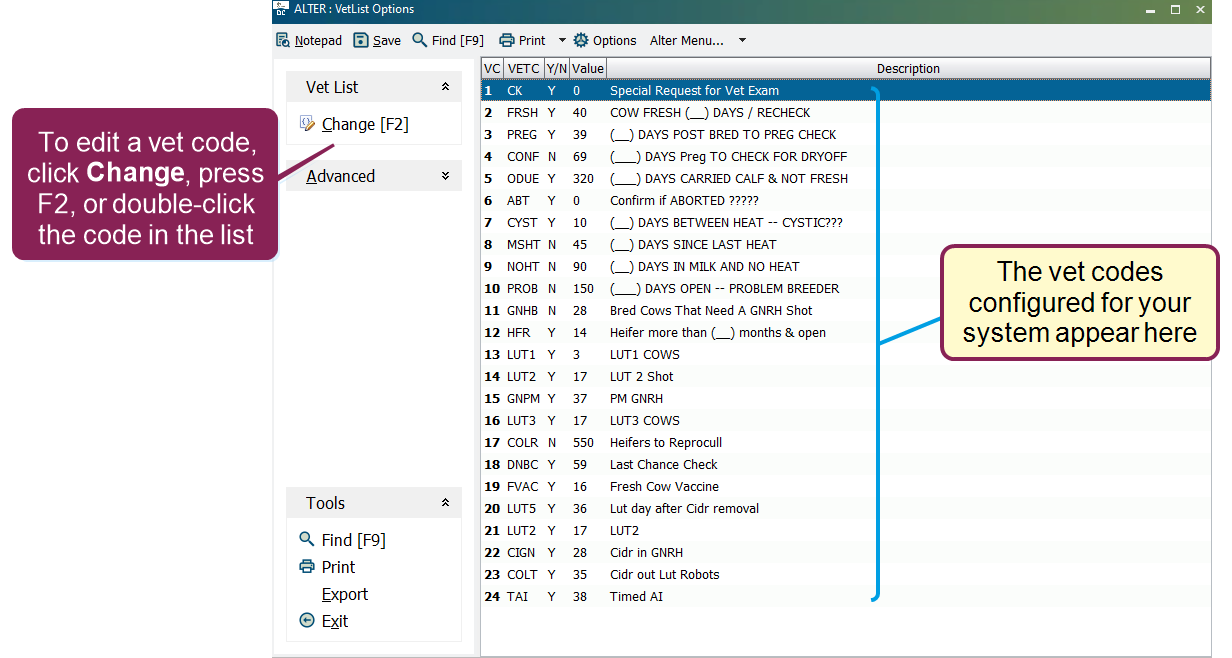This screenshot has width=1232, height=658.
Task: Select the LUT 2 Shot row
Action: pos(845,377)
